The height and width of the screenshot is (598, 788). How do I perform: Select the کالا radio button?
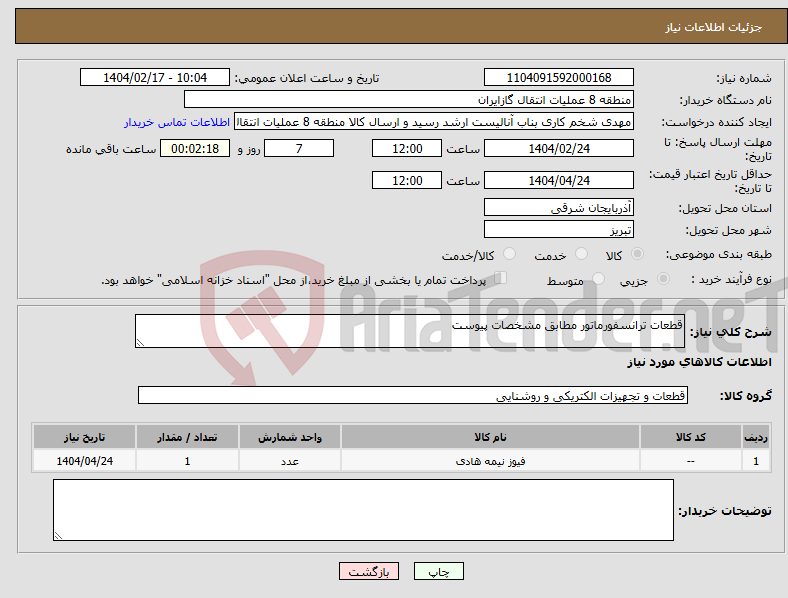pos(637,254)
